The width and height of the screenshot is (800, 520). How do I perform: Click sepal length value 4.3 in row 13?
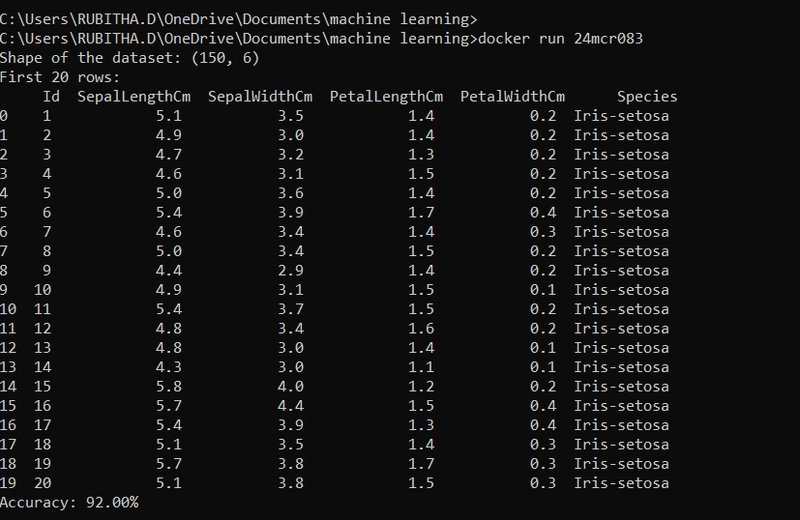point(168,367)
